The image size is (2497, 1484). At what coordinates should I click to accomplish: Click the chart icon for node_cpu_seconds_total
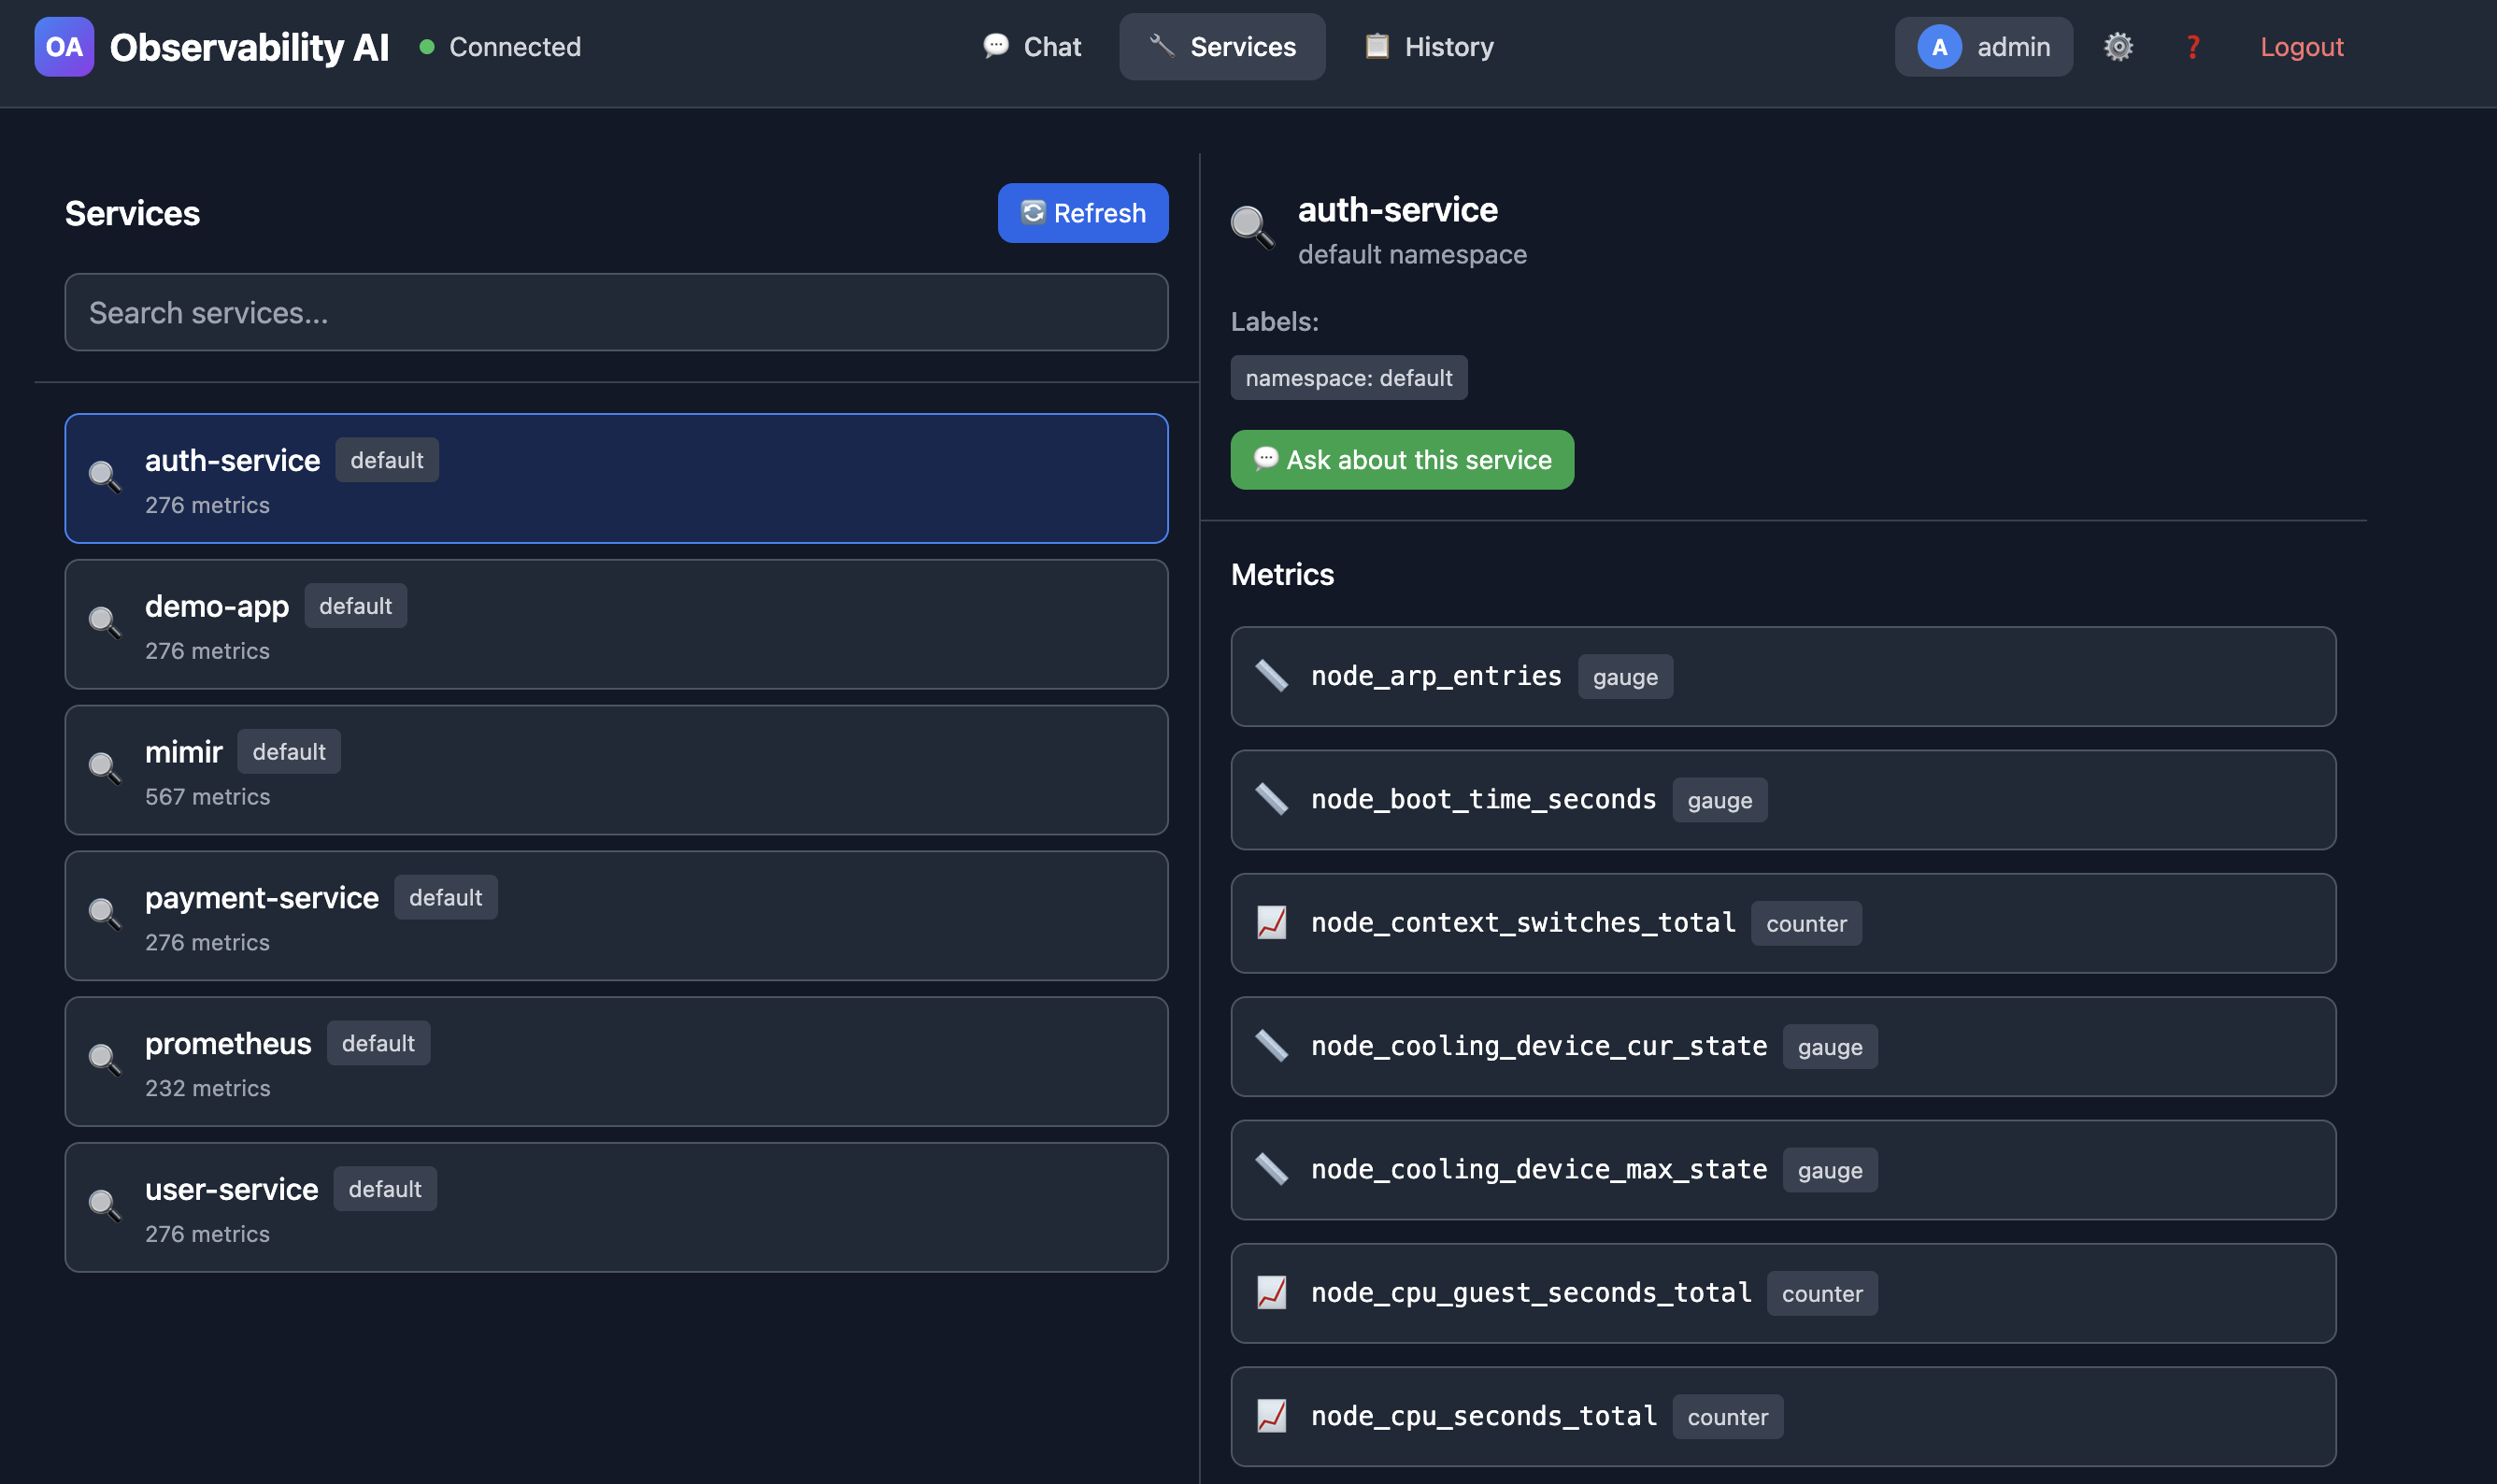point(1271,1416)
